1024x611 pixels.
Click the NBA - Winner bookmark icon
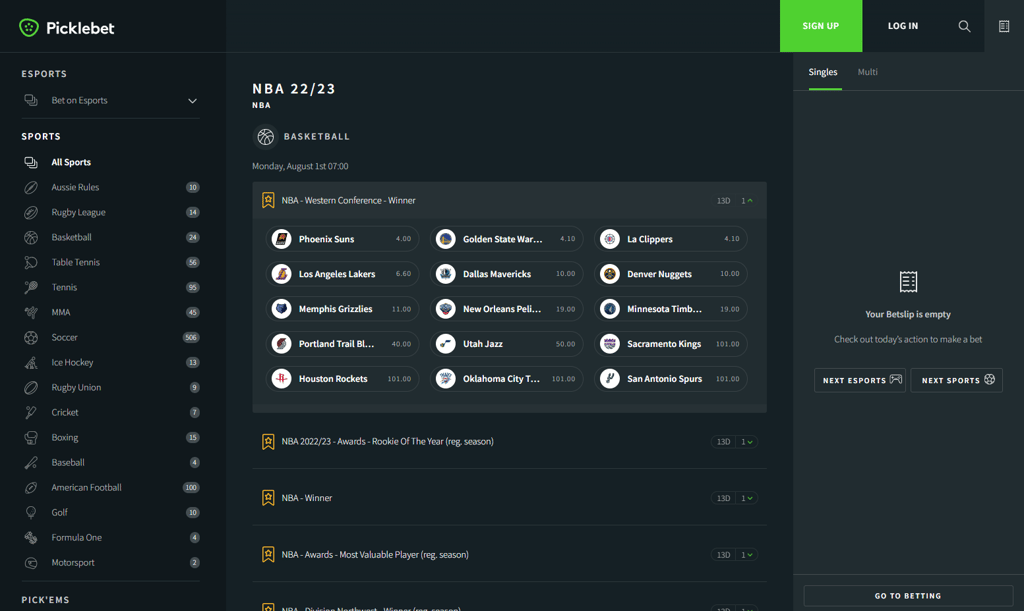click(x=268, y=498)
